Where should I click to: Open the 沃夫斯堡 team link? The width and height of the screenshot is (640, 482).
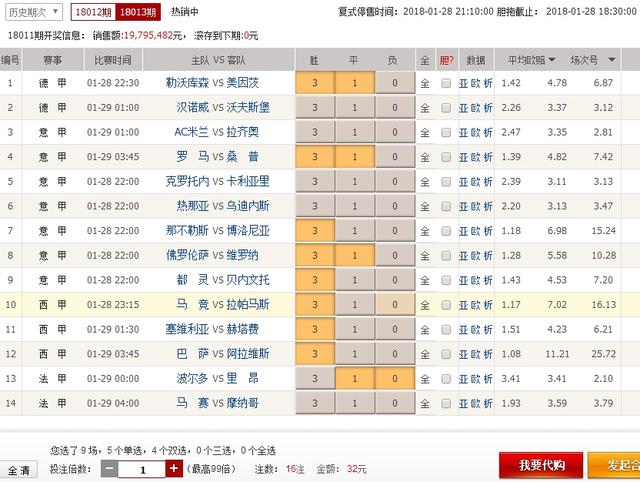click(x=248, y=108)
